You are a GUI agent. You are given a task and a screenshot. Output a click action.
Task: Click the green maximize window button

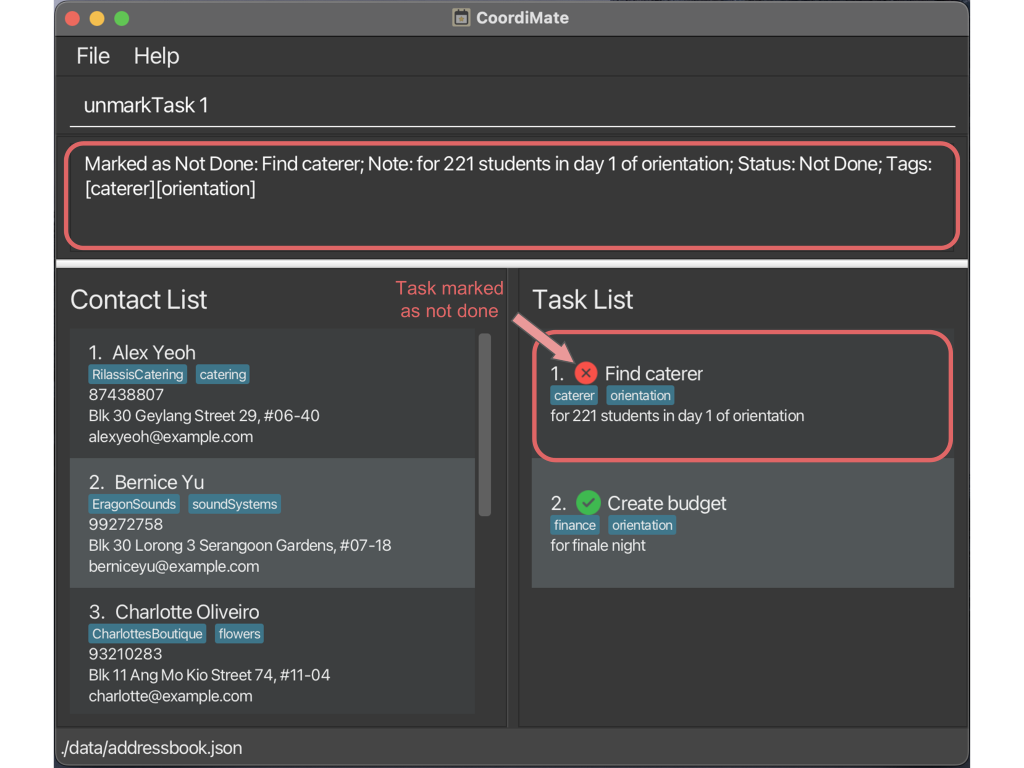click(122, 18)
